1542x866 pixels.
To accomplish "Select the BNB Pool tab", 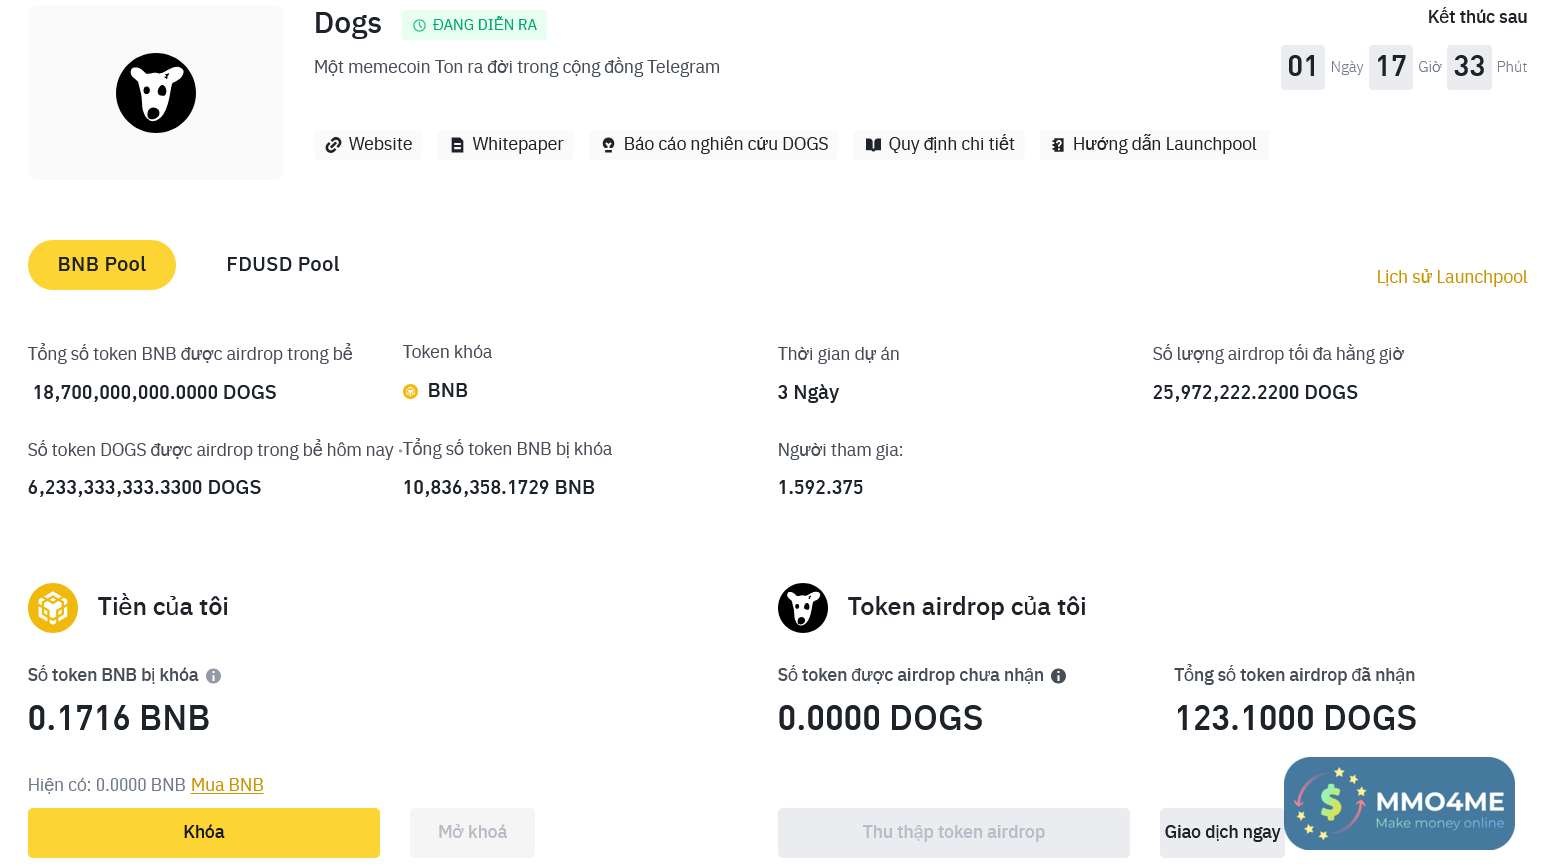I will [102, 265].
